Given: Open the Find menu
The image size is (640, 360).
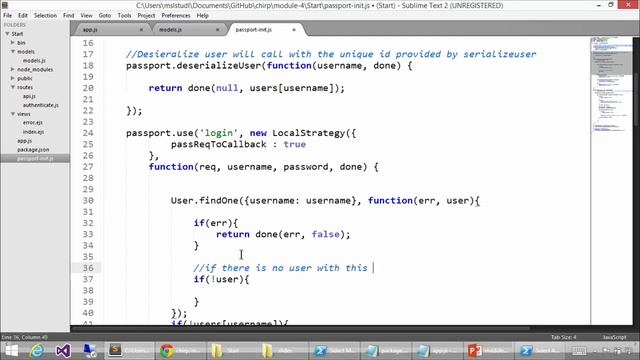Looking at the screenshot, I should (x=69, y=16).
